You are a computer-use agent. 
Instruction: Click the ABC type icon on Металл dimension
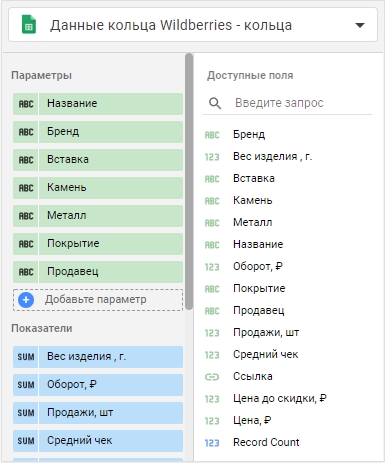(x=26, y=216)
